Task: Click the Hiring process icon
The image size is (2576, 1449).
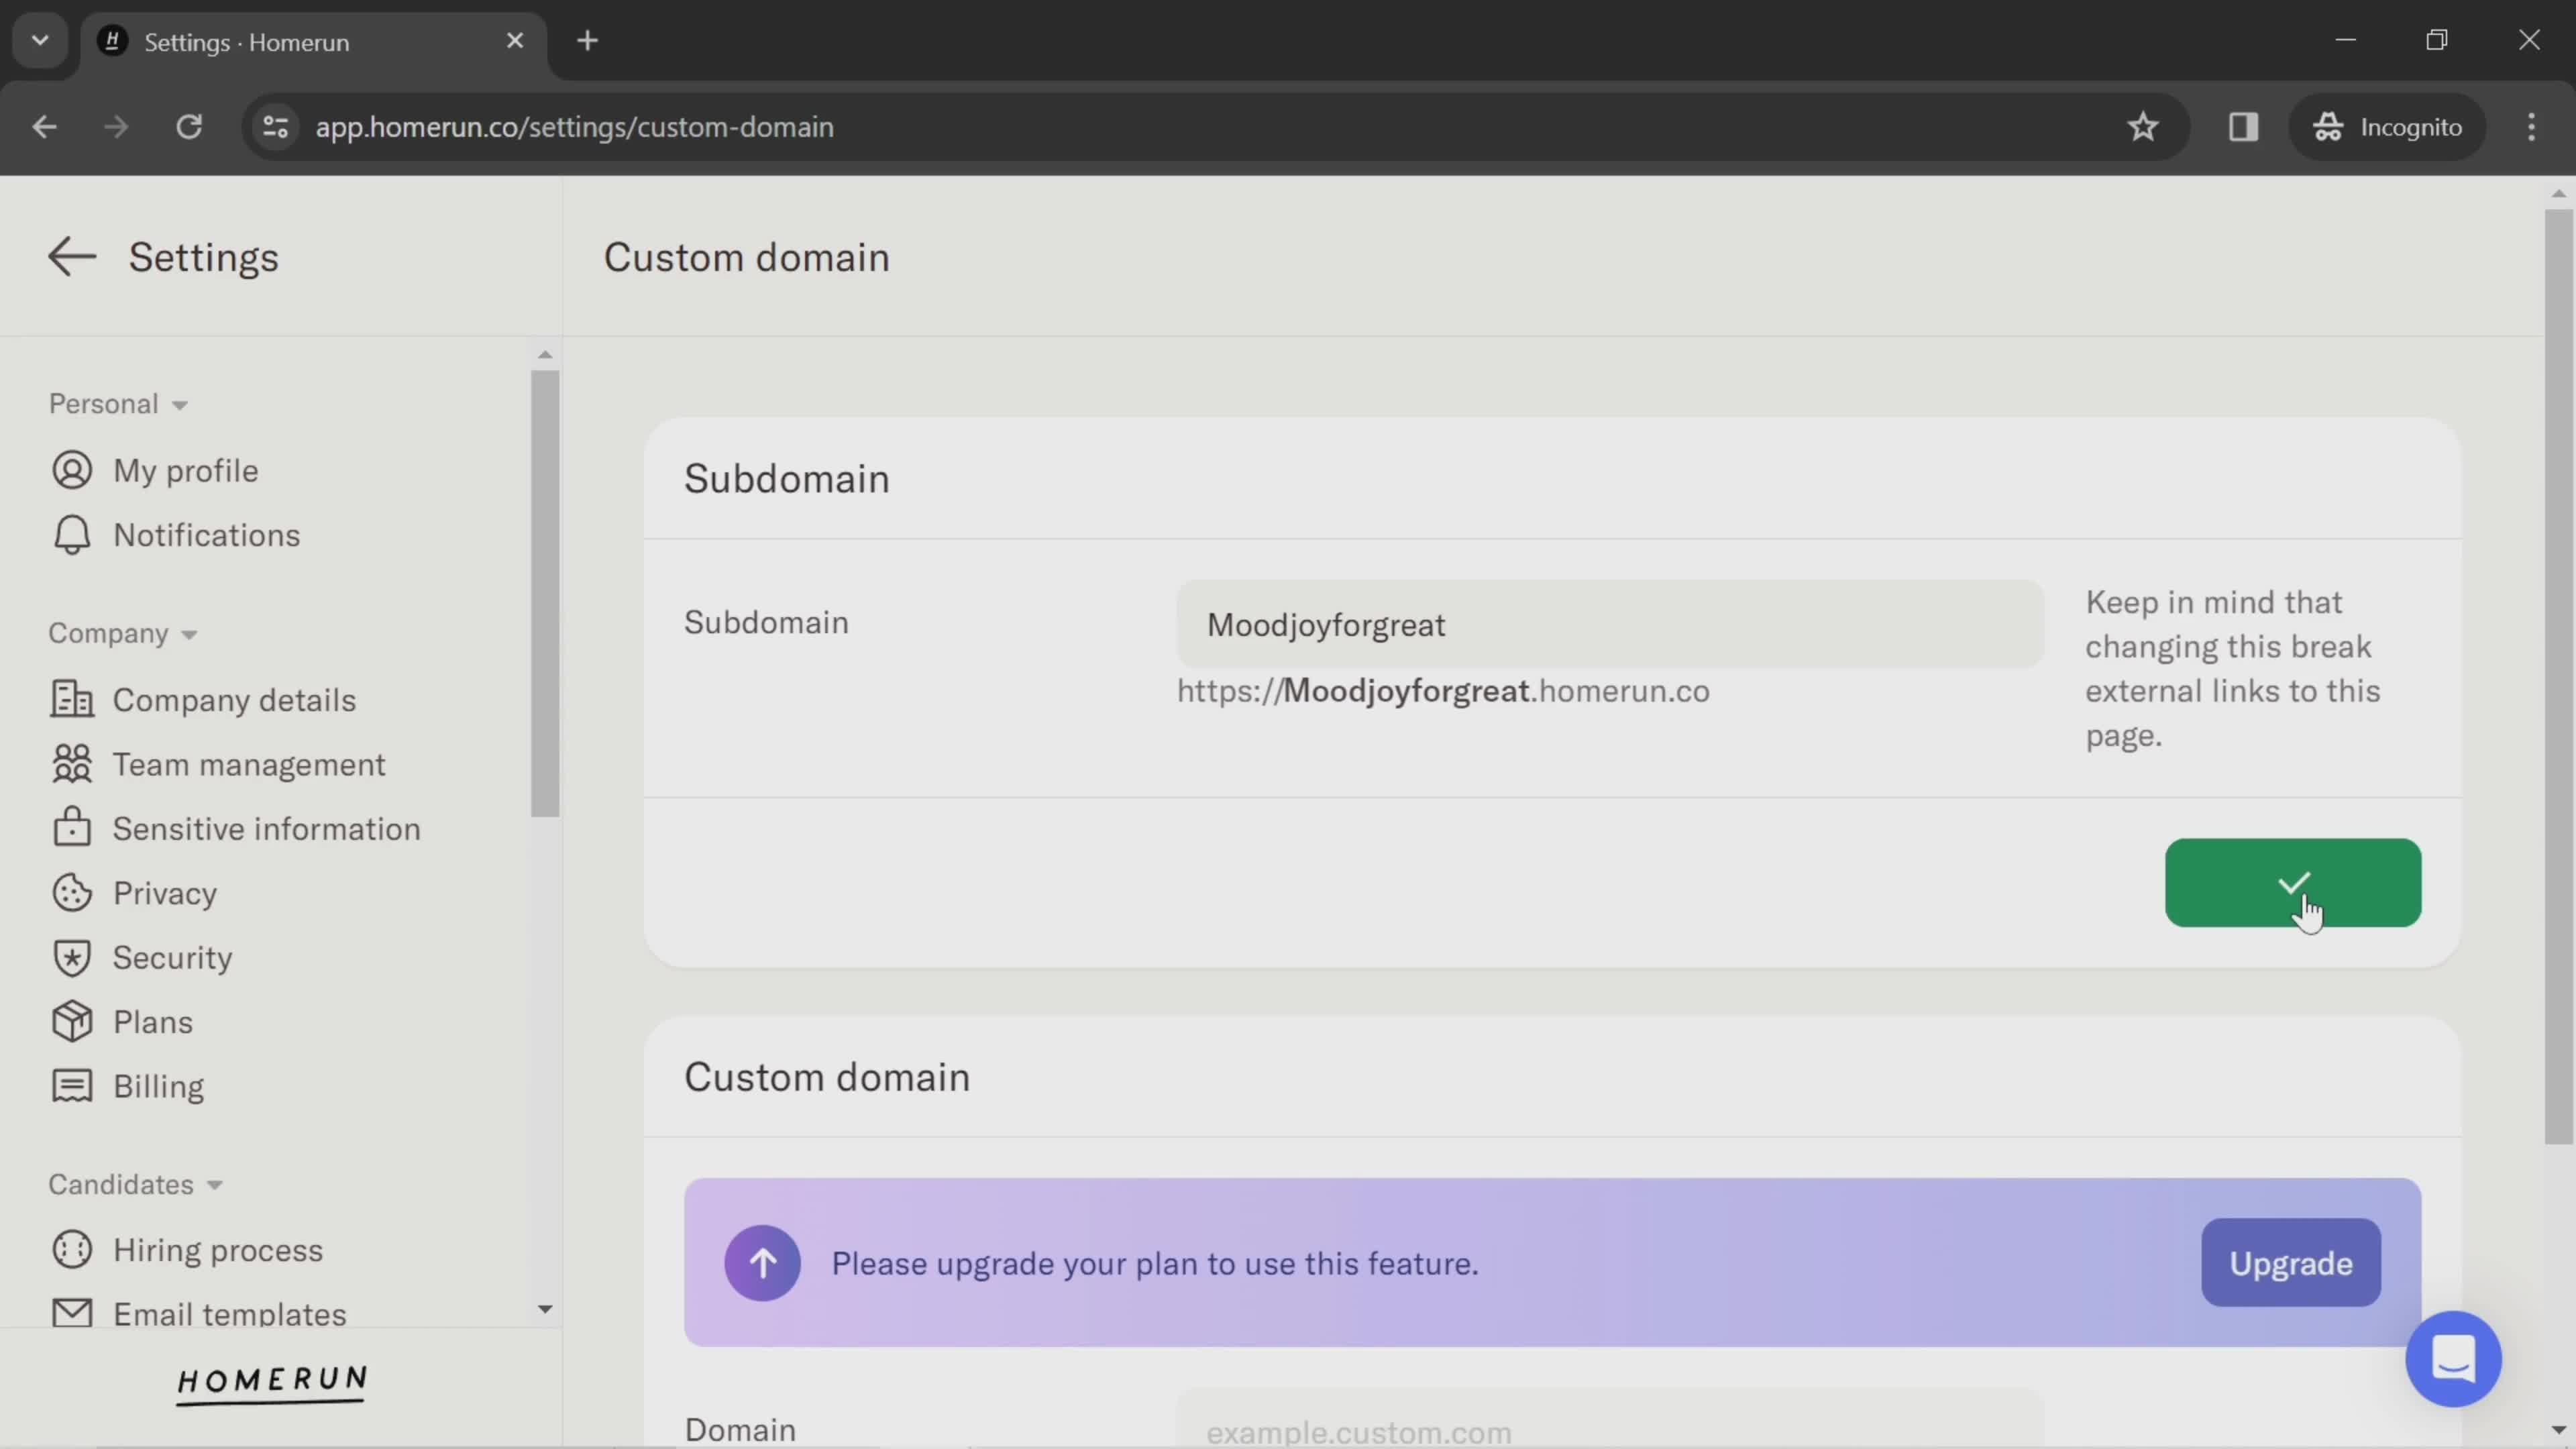Action: [72, 1250]
